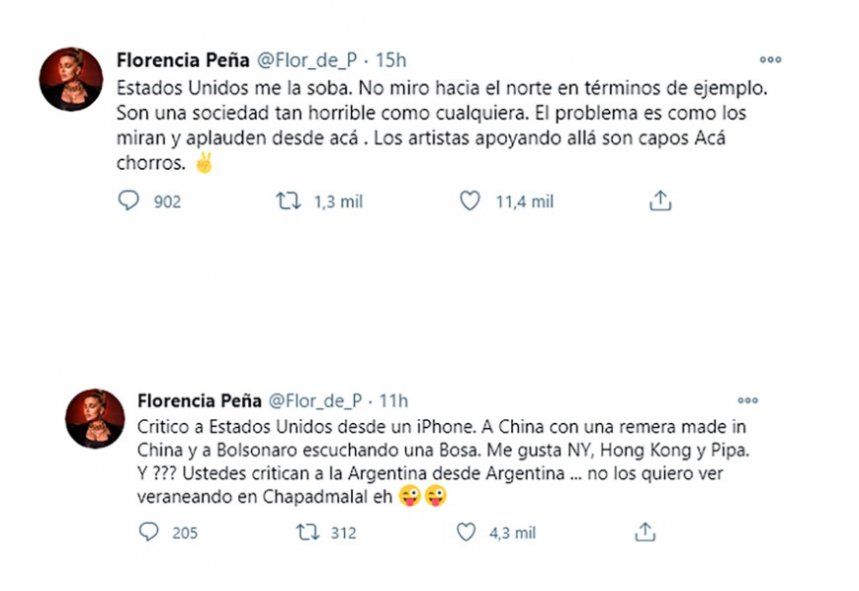The height and width of the screenshot is (591, 859).
Task: Open the share icon on the first tweet
Action: coord(659,201)
